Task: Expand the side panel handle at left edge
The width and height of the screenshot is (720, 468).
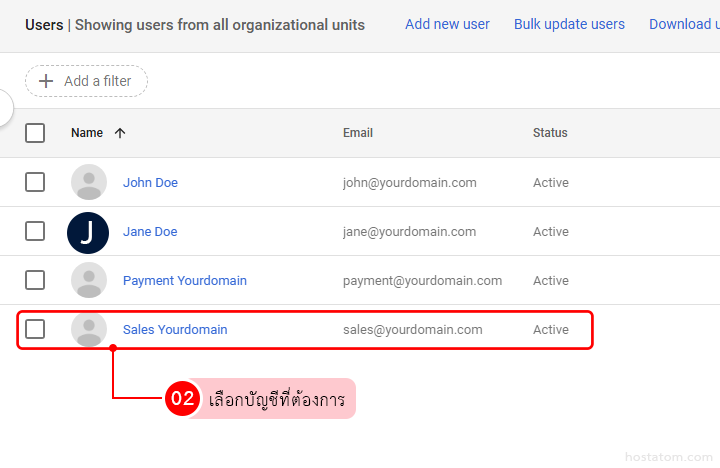Action: coord(5,108)
